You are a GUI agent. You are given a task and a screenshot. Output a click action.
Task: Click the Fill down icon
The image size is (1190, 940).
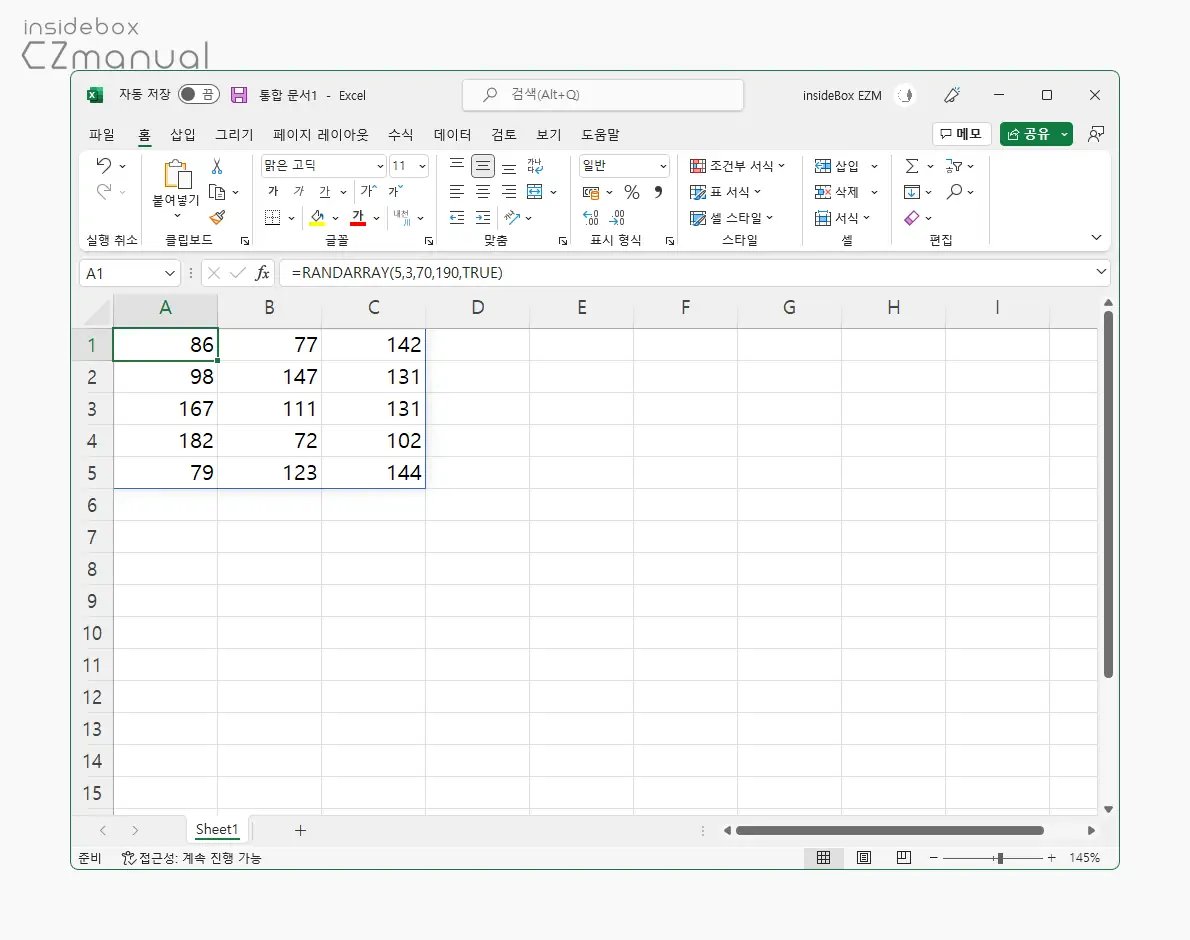click(x=912, y=192)
